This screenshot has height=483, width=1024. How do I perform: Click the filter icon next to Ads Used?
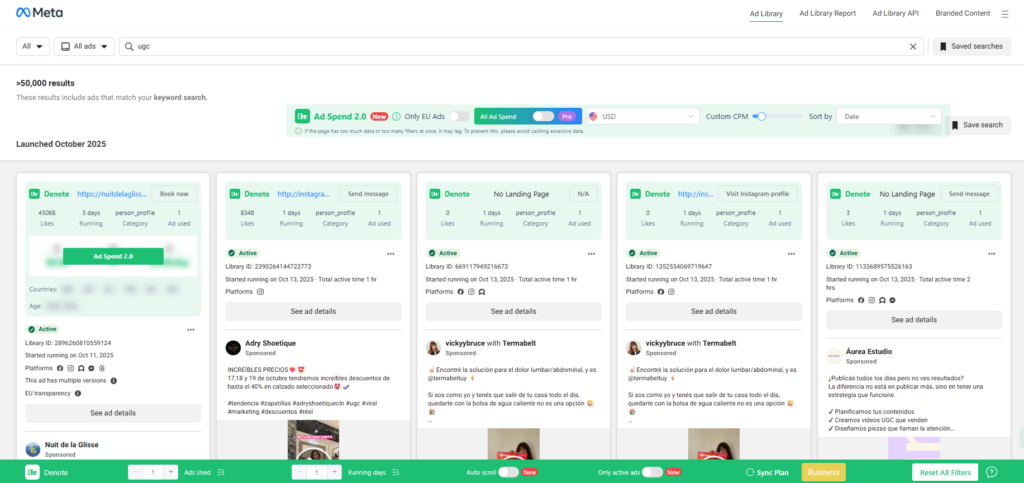(220, 472)
